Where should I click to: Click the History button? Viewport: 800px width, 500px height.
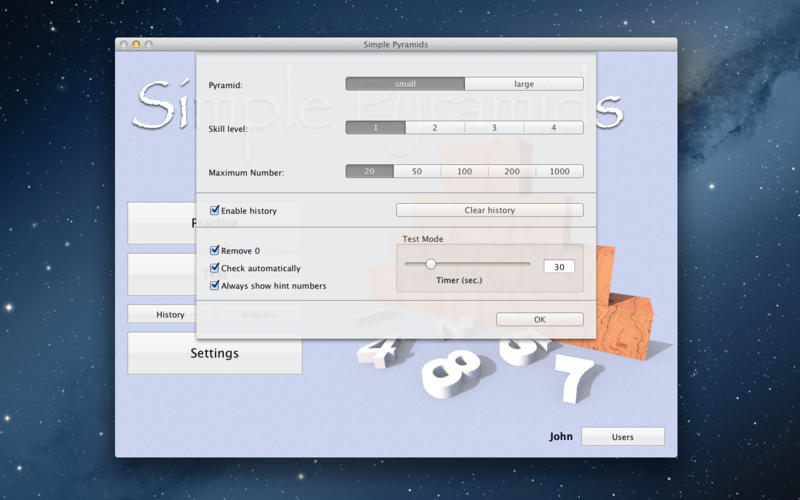pos(170,314)
